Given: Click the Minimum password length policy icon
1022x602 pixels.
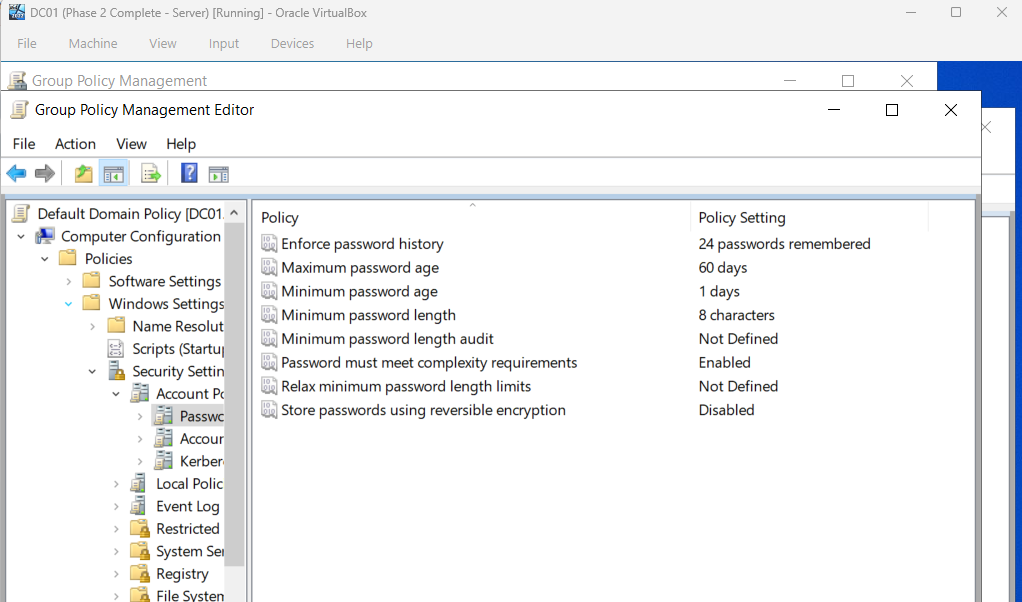Looking at the screenshot, I should point(269,315).
